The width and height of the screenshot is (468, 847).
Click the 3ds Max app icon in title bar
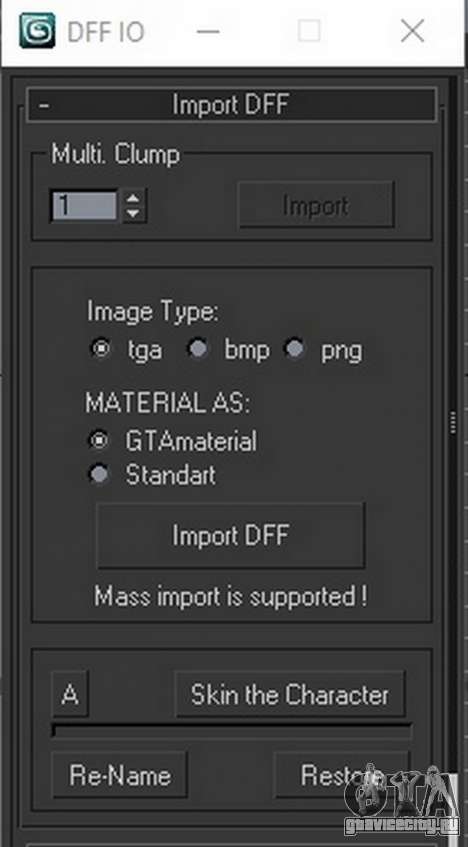(37, 31)
